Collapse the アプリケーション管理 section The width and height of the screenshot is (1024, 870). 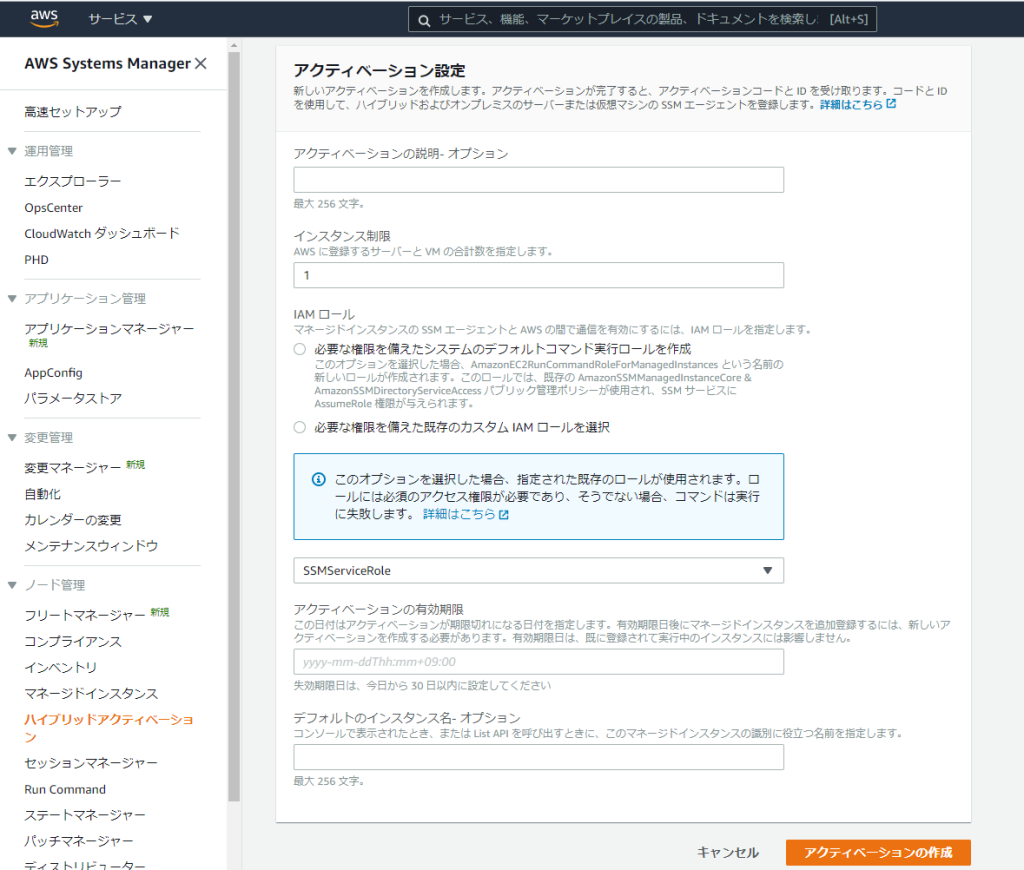[x=12, y=298]
